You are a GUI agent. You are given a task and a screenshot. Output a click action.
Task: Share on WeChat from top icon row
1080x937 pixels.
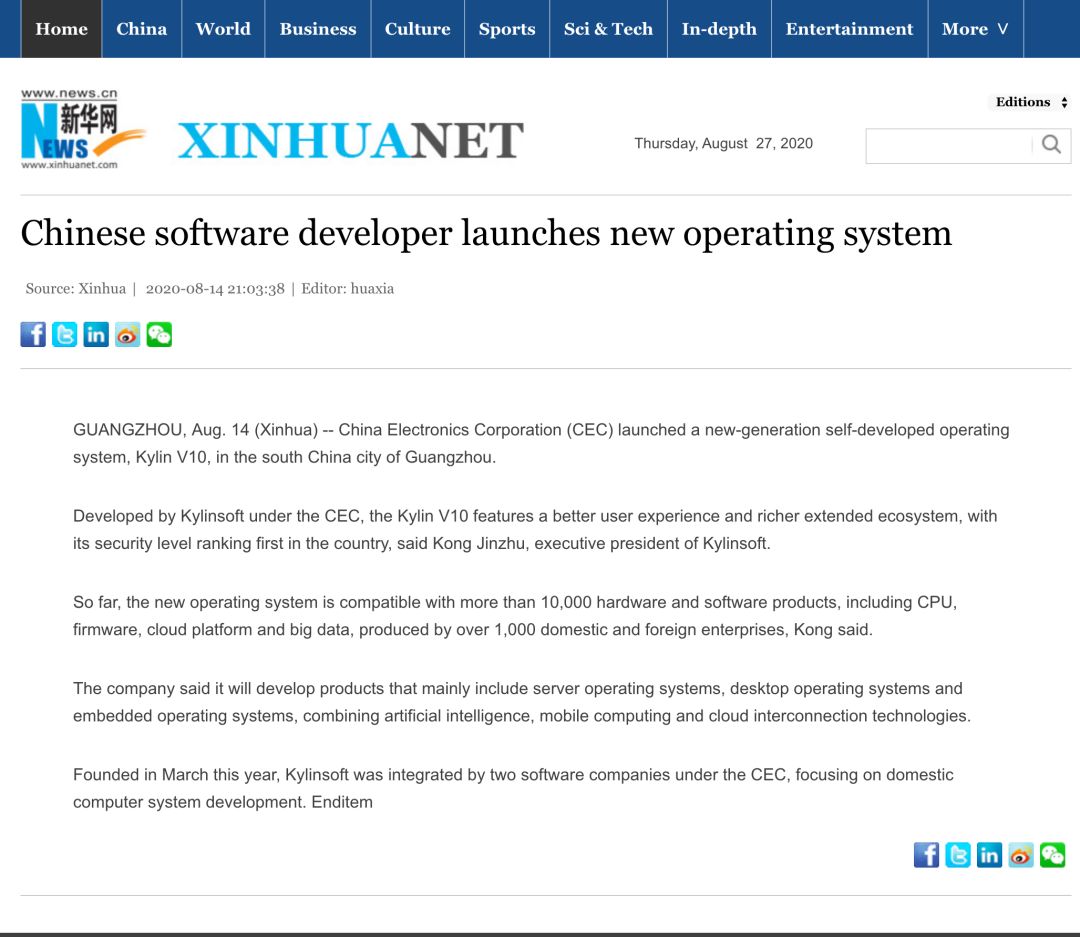point(159,335)
